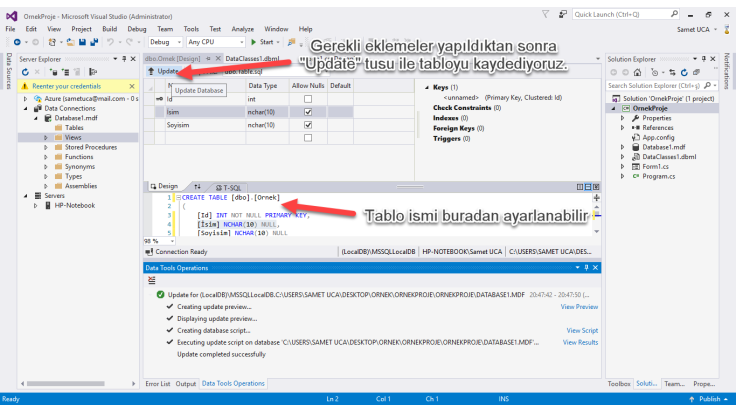
Task: Open the View Script link
Action: coord(582,331)
